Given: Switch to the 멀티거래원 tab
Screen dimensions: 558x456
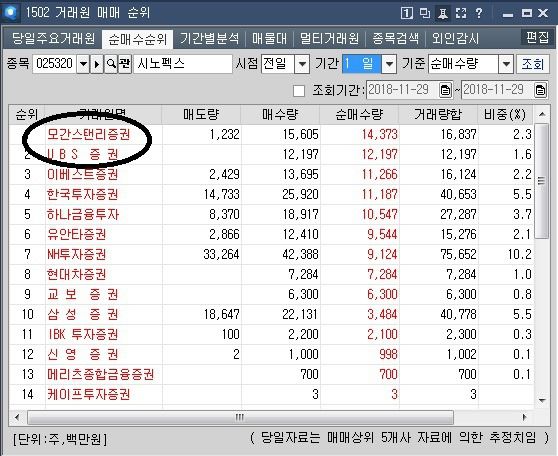Looking at the screenshot, I should click(330, 38).
